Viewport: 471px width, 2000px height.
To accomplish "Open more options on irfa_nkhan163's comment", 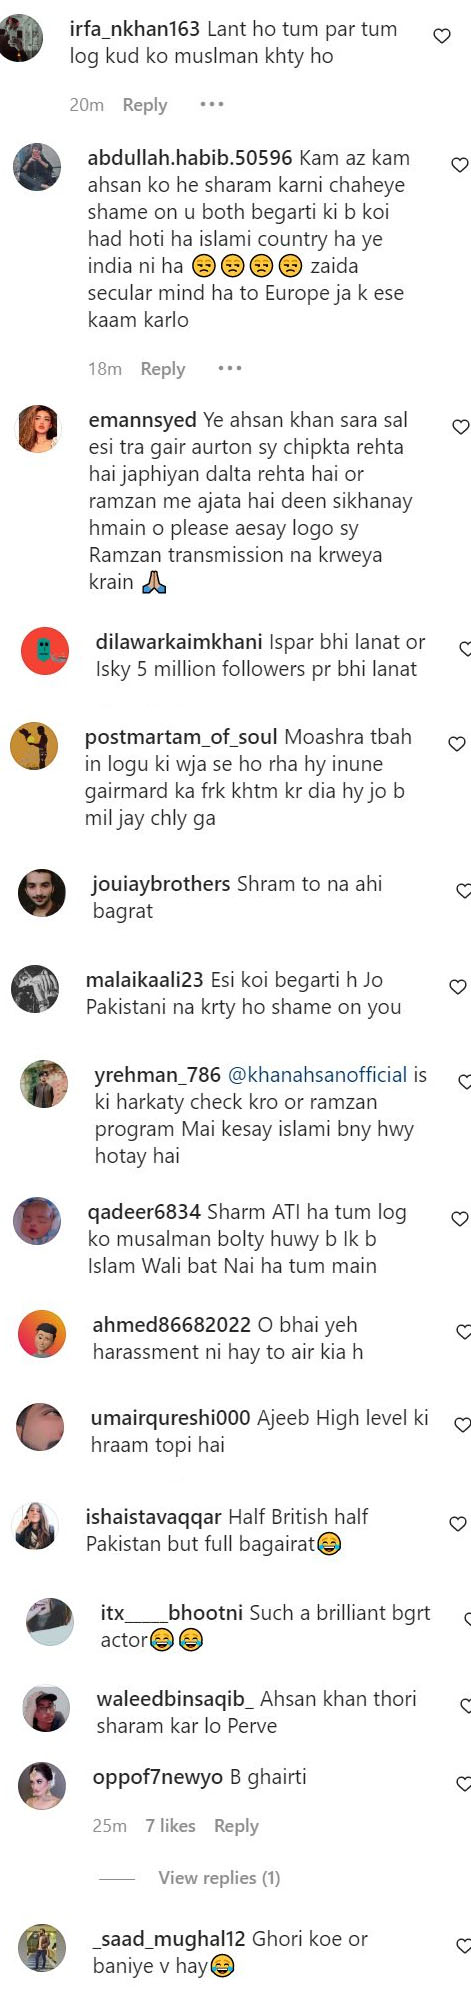I will [x=212, y=104].
